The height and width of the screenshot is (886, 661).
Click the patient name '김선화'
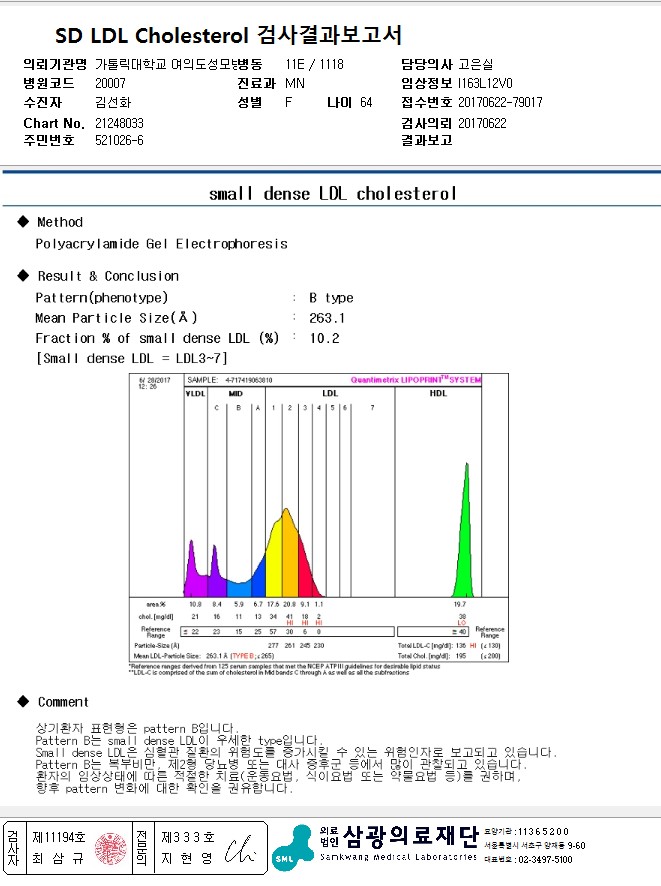pyautogui.click(x=113, y=102)
